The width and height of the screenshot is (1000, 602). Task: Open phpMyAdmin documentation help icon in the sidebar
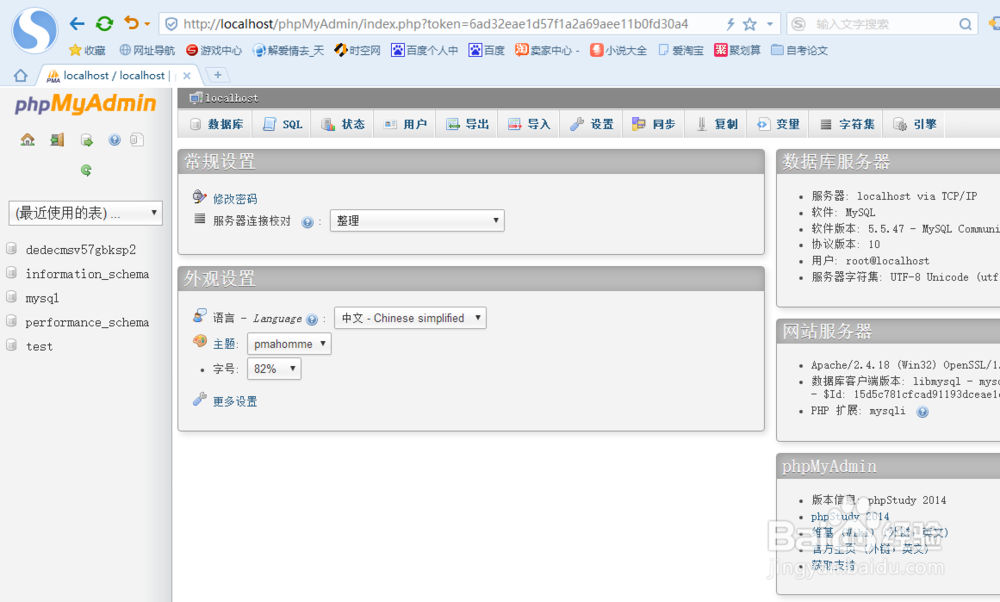pyautogui.click(x=114, y=140)
